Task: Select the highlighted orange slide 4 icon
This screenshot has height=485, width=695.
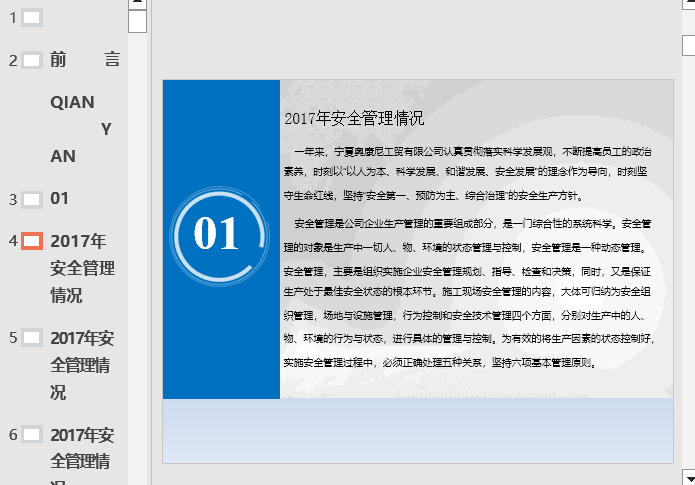Action: [32, 241]
